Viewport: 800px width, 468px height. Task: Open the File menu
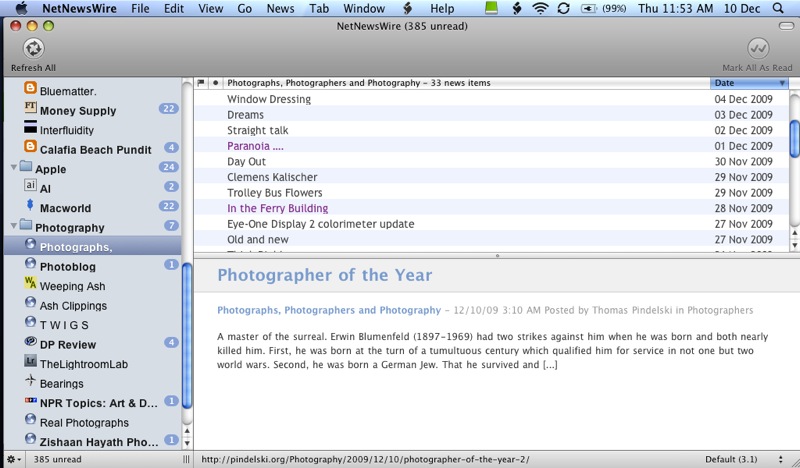pyautogui.click(x=140, y=8)
